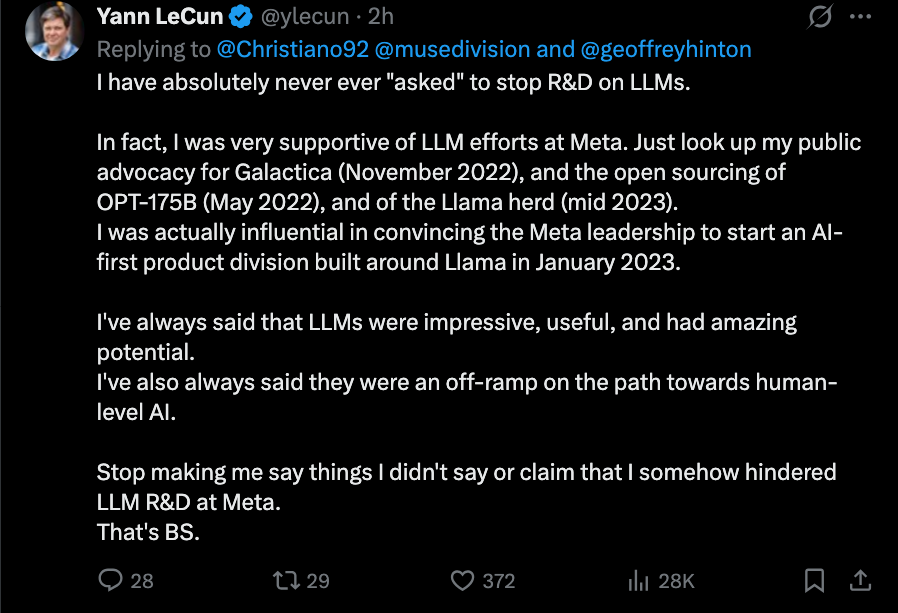Click the 28K views count
Screen dimensions: 898x613
[x=676, y=581]
